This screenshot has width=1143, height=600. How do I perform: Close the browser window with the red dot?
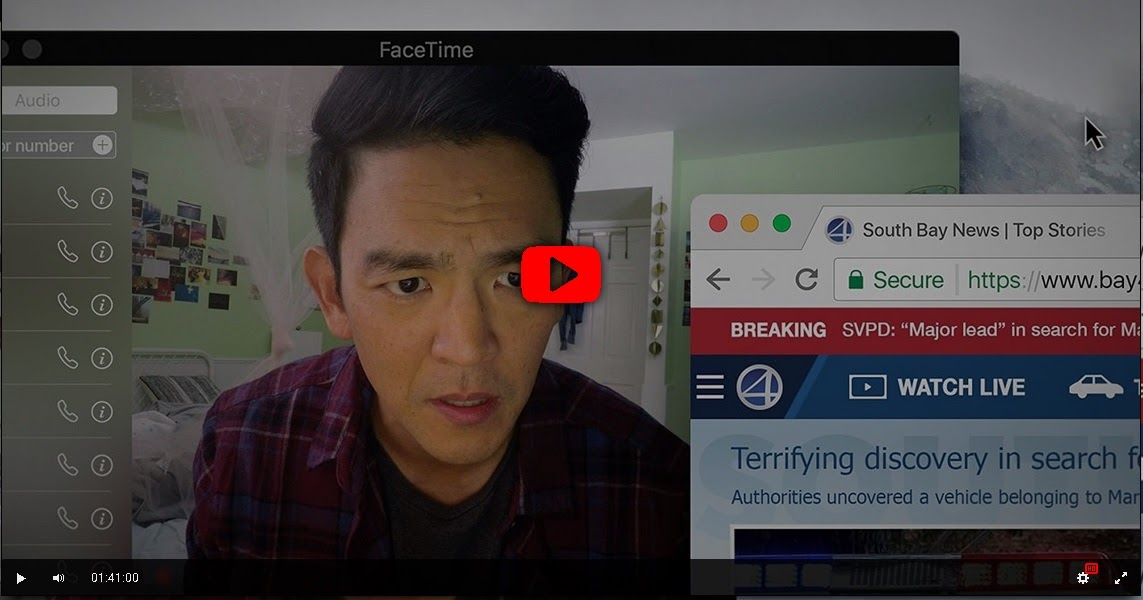tap(718, 223)
